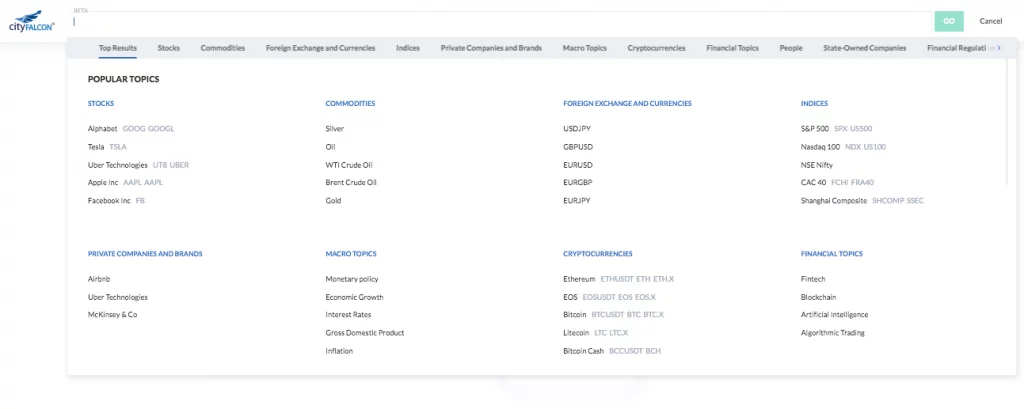Choose Gold under Commodities
The height and width of the screenshot is (409, 1024).
[x=333, y=201]
